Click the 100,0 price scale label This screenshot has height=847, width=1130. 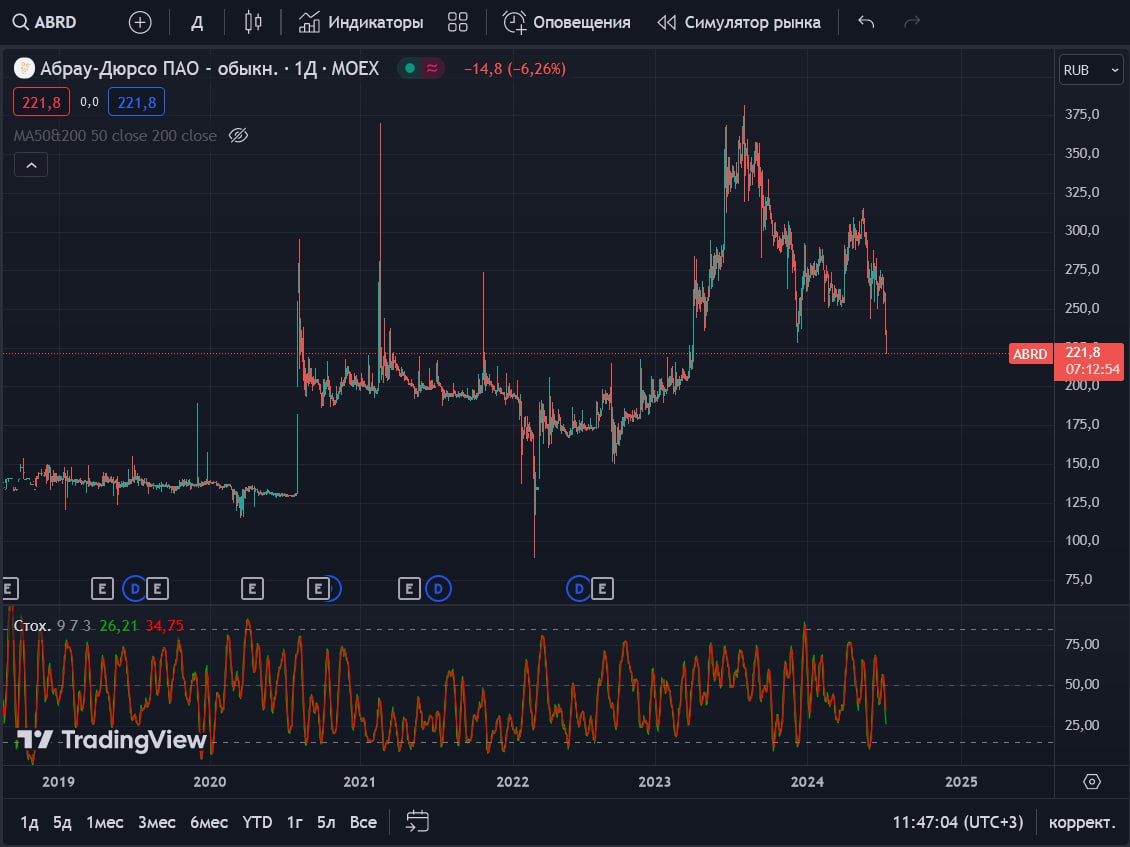pyautogui.click(x=1082, y=540)
